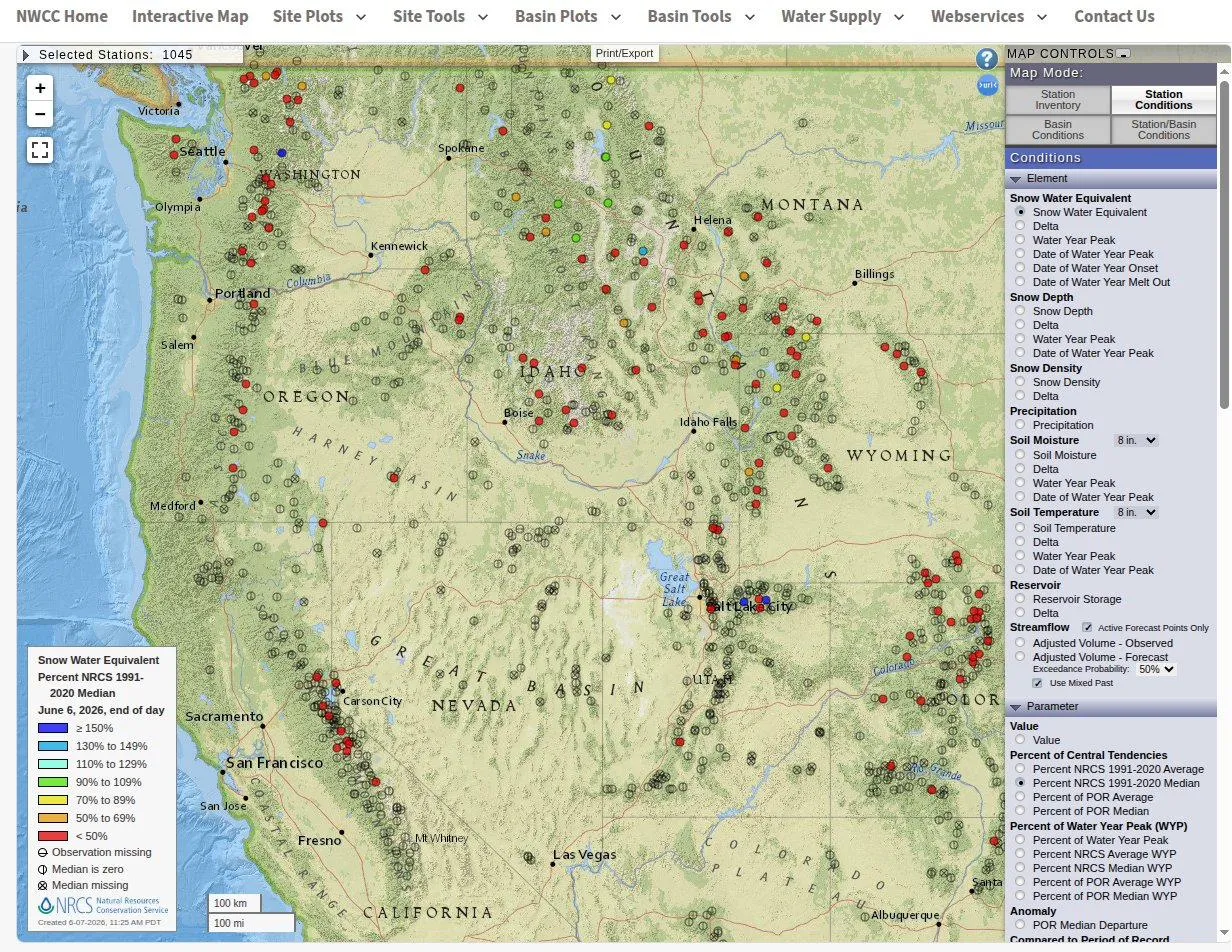1232x952 pixels.
Task: Open the Interactive Map page
Action: tap(190, 17)
